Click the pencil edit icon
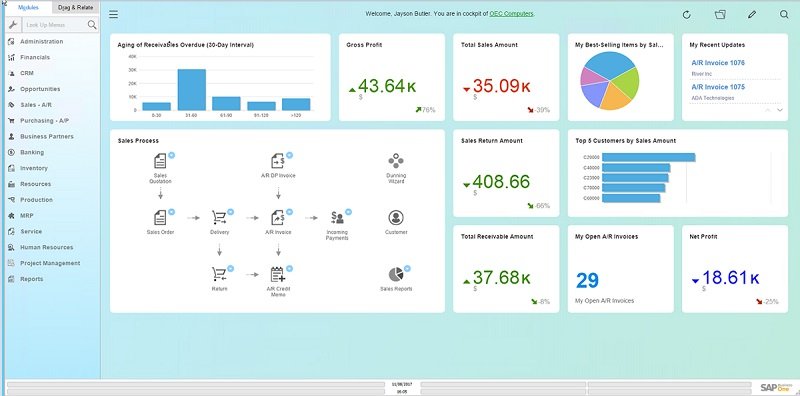The image size is (800, 396). click(752, 14)
